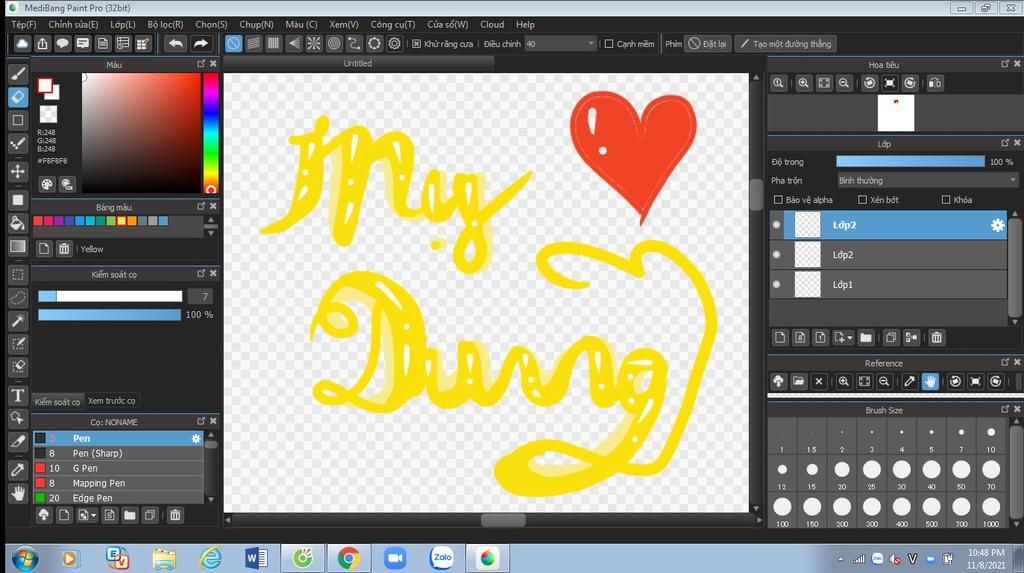Zoom in on Navigator panel
The width and height of the screenshot is (1024, 573).
coord(803,83)
